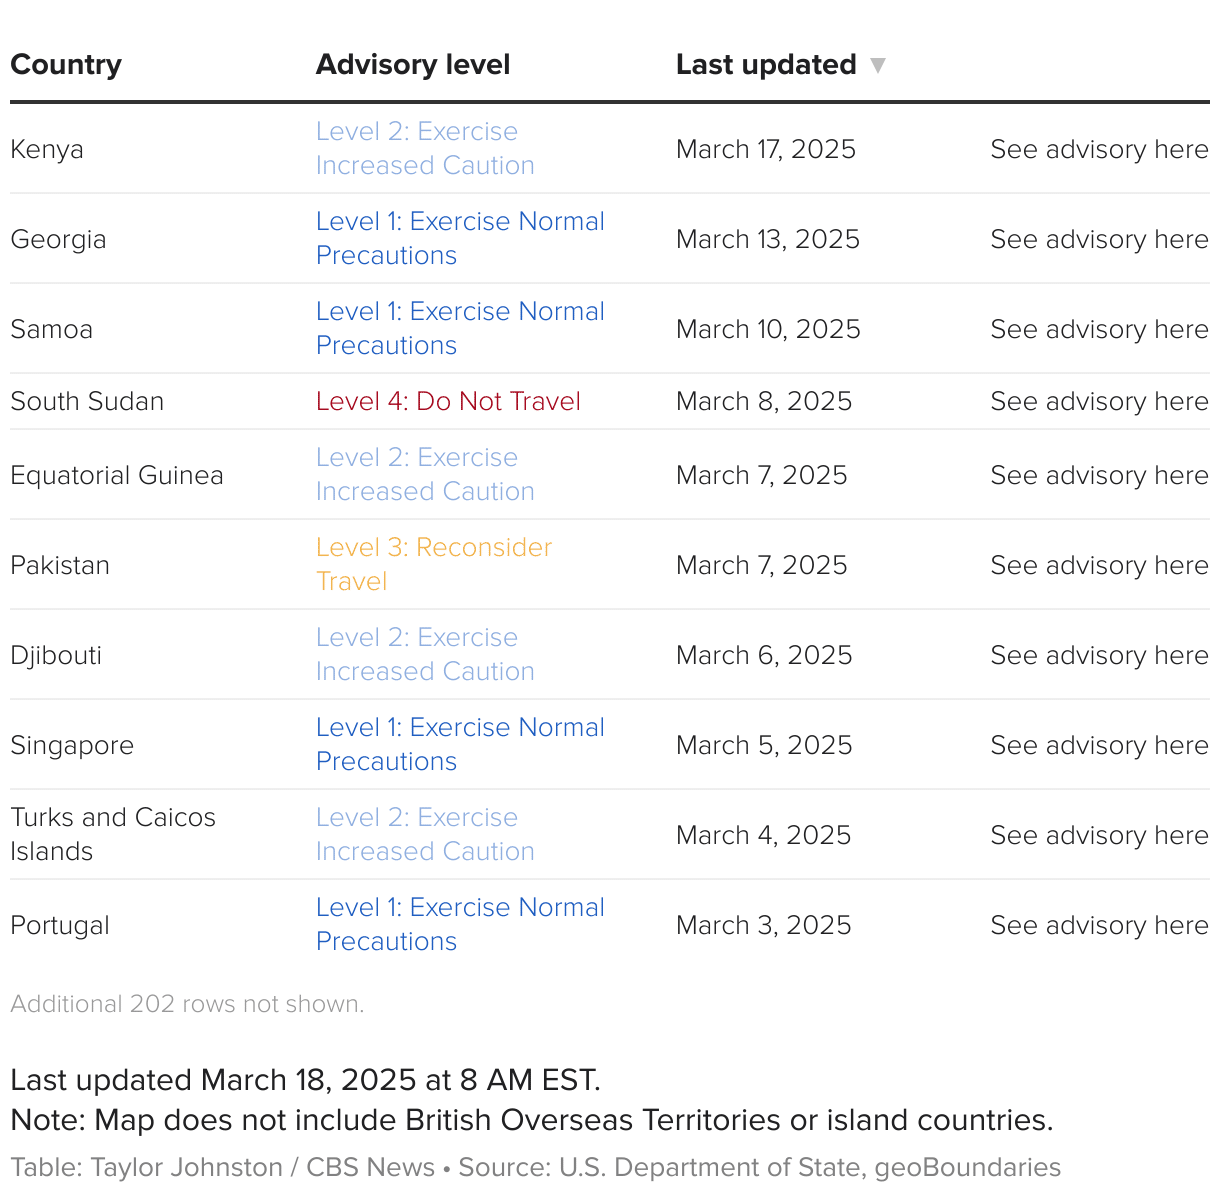Screen dimensions: 1220x1194
Task: Click Turks and Caicos Level 2 advisory text
Action: coord(425,834)
